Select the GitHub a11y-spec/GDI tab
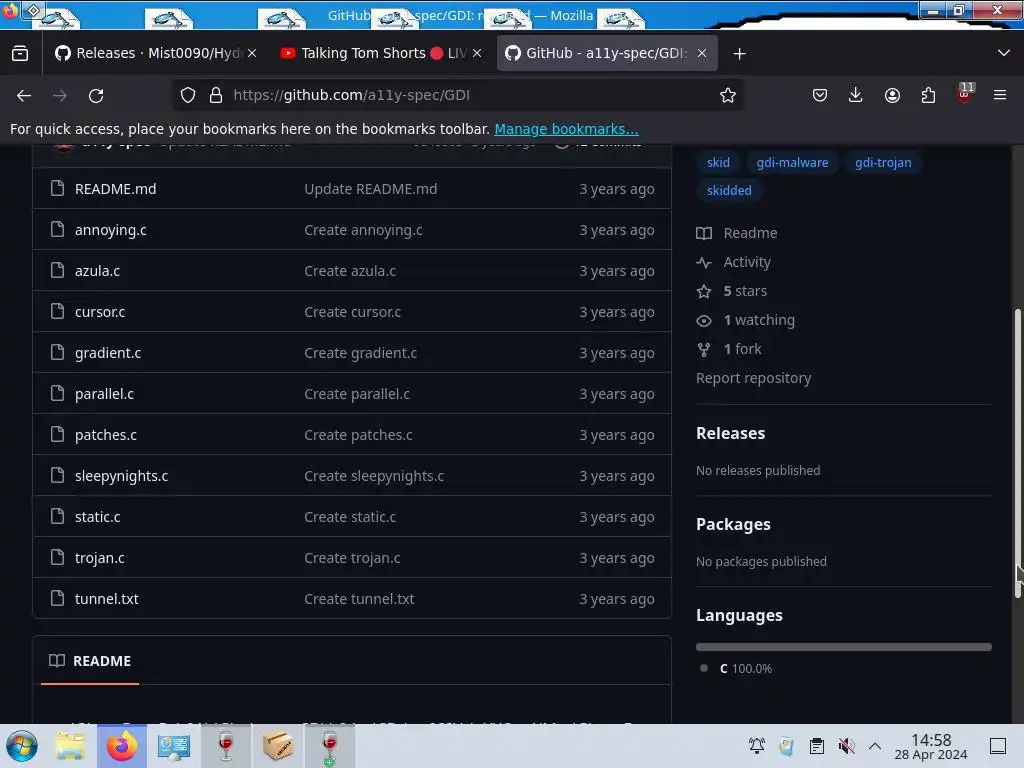Screen dimensions: 1024x768 point(607,54)
